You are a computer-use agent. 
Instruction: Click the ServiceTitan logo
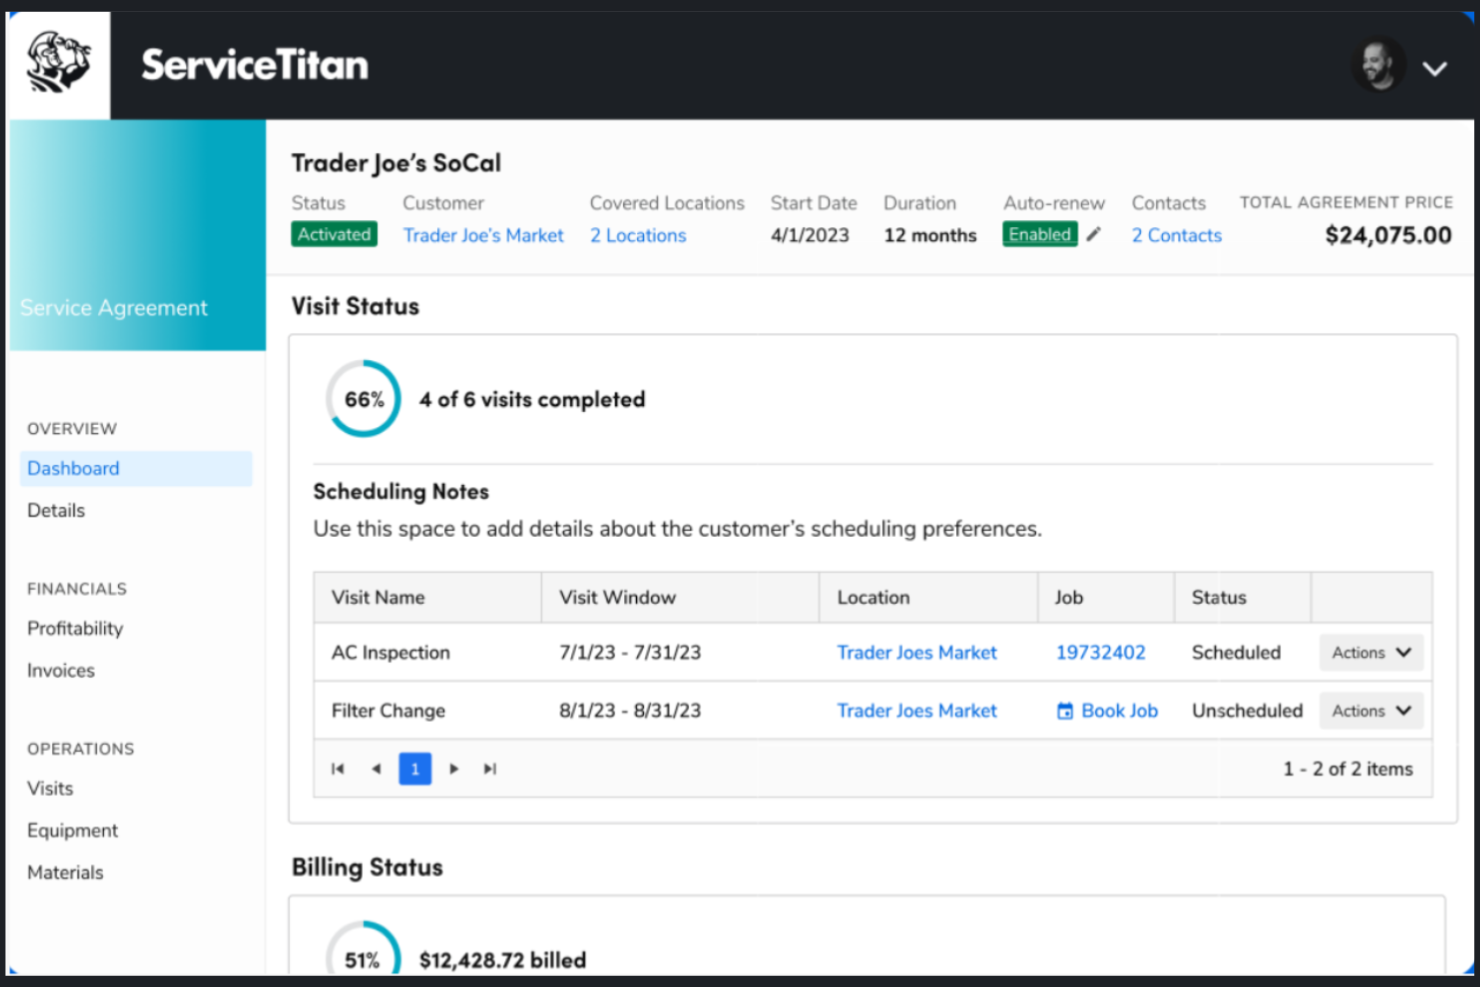[255, 64]
